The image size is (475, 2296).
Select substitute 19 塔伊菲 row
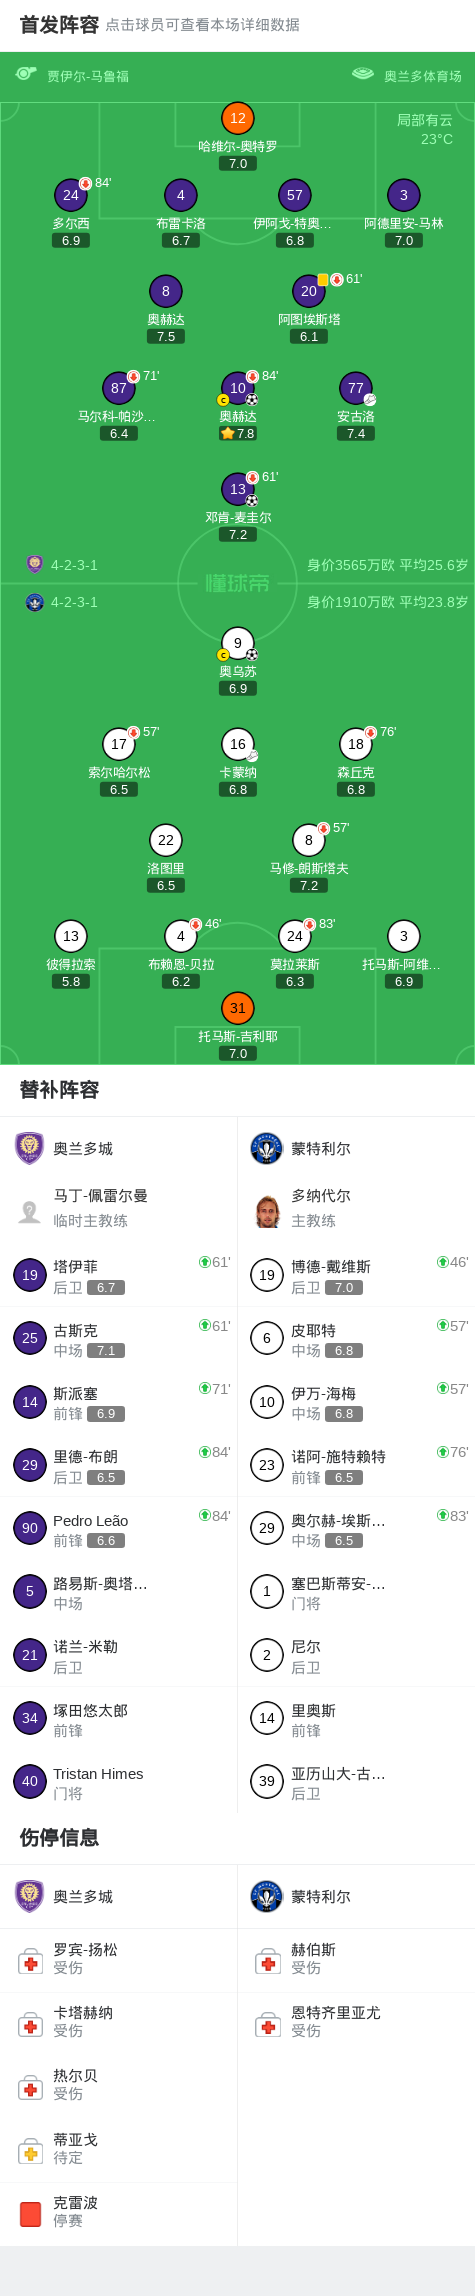(119, 1275)
